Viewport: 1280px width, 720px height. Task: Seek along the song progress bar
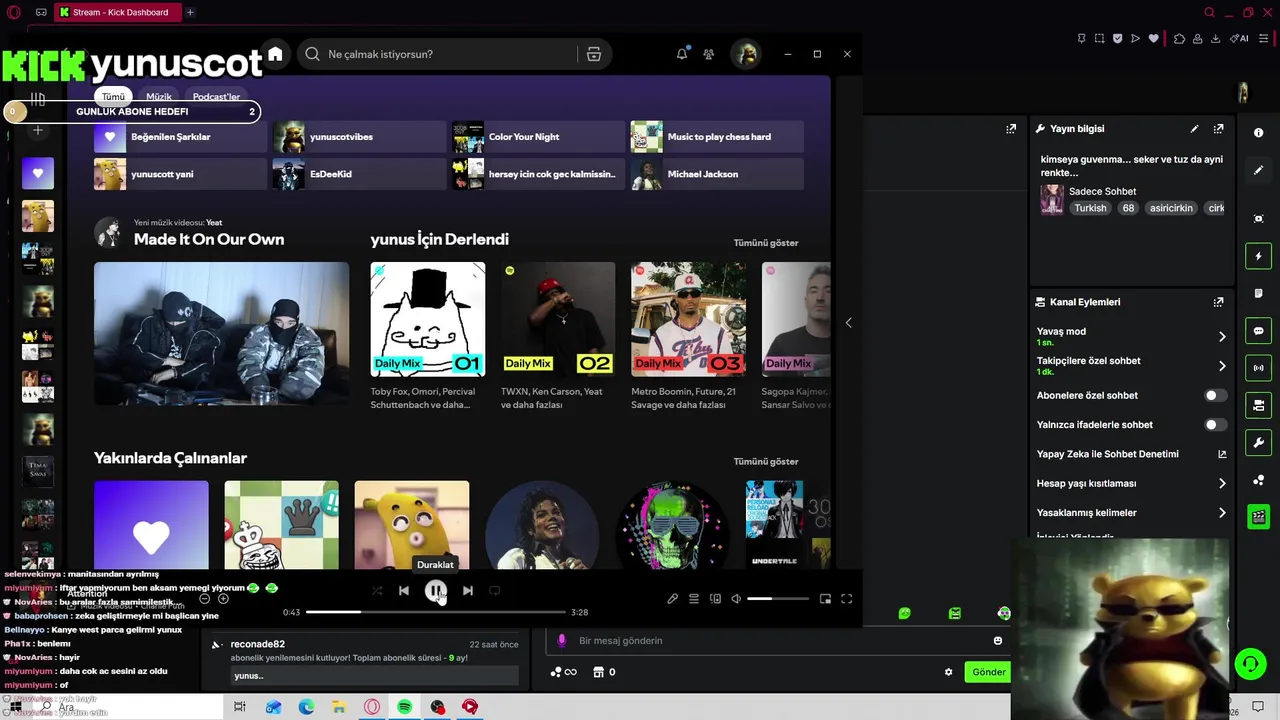435,612
